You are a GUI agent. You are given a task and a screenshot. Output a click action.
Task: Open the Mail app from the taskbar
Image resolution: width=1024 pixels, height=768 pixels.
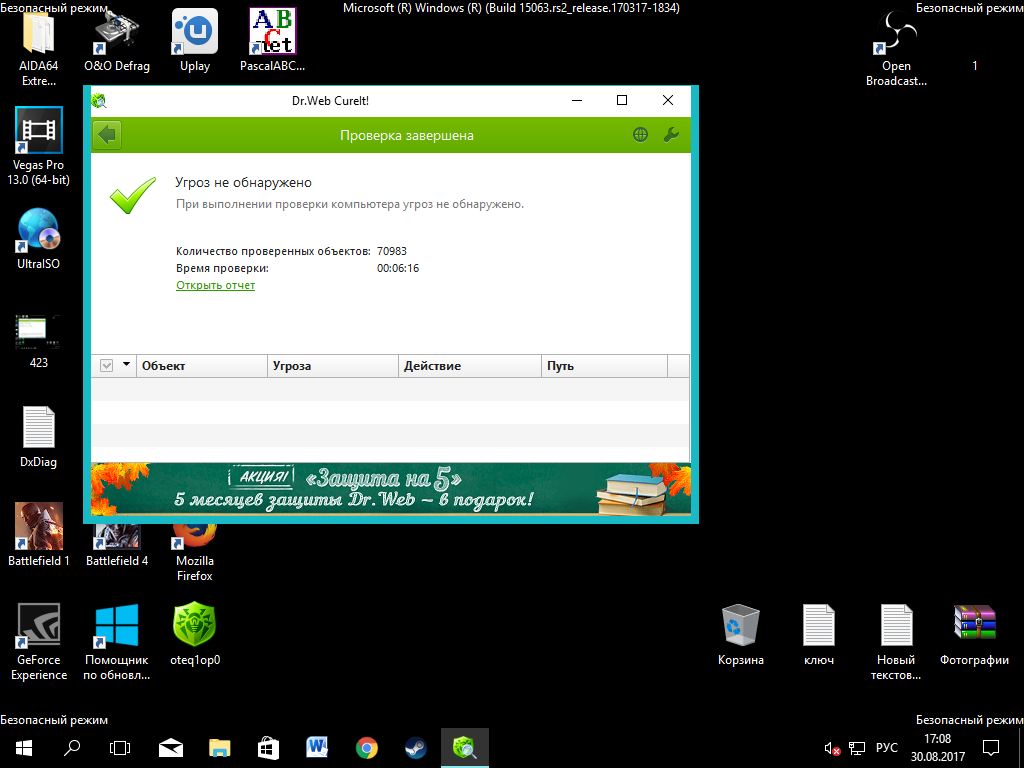[x=170, y=748]
